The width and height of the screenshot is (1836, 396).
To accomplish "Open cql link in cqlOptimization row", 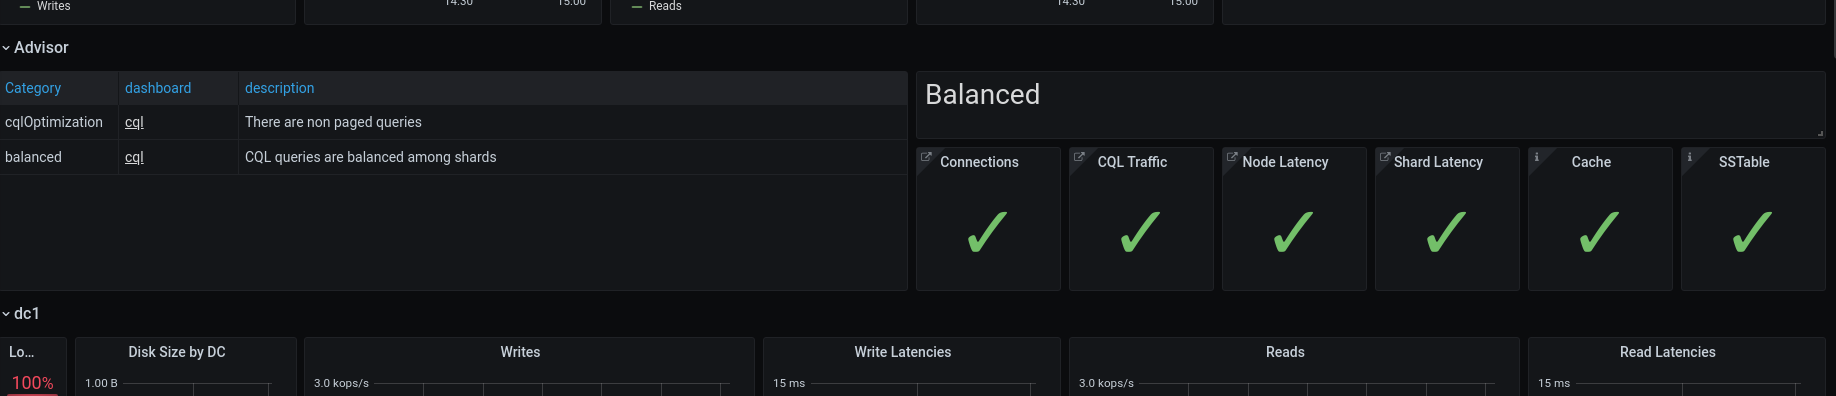I will (134, 122).
